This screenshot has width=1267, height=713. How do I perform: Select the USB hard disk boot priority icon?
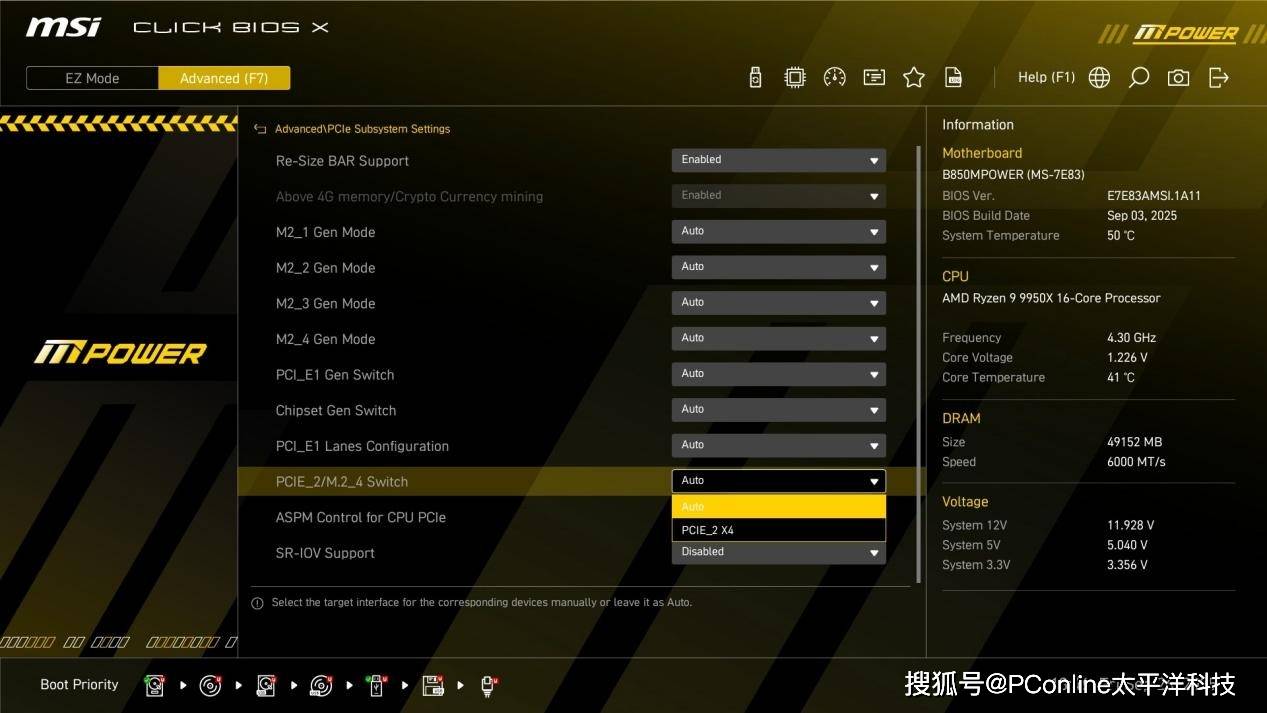point(265,685)
